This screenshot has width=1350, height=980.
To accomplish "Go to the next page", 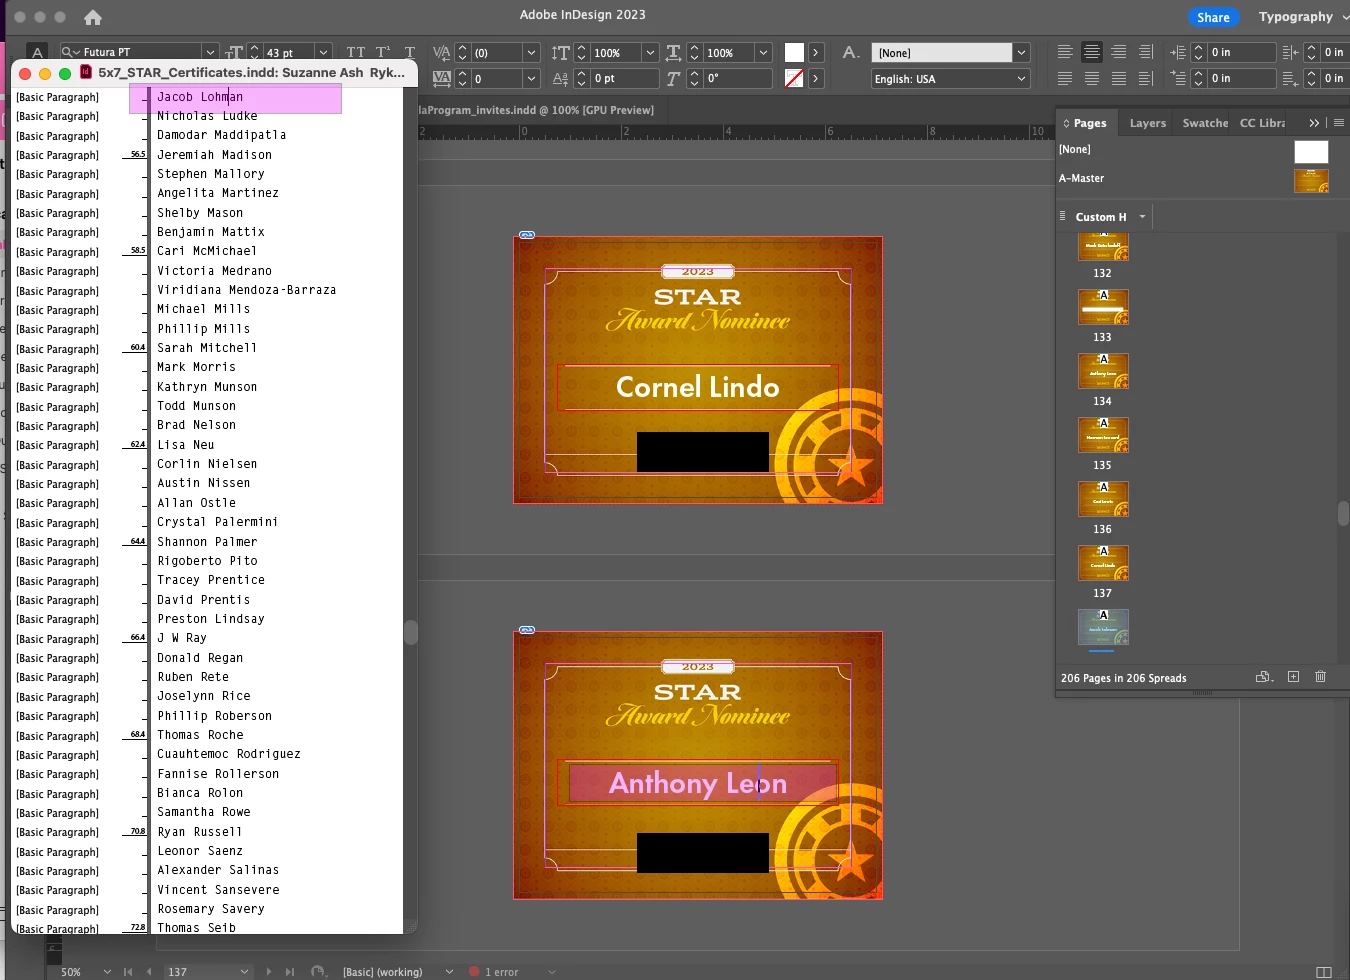I will 268,972.
